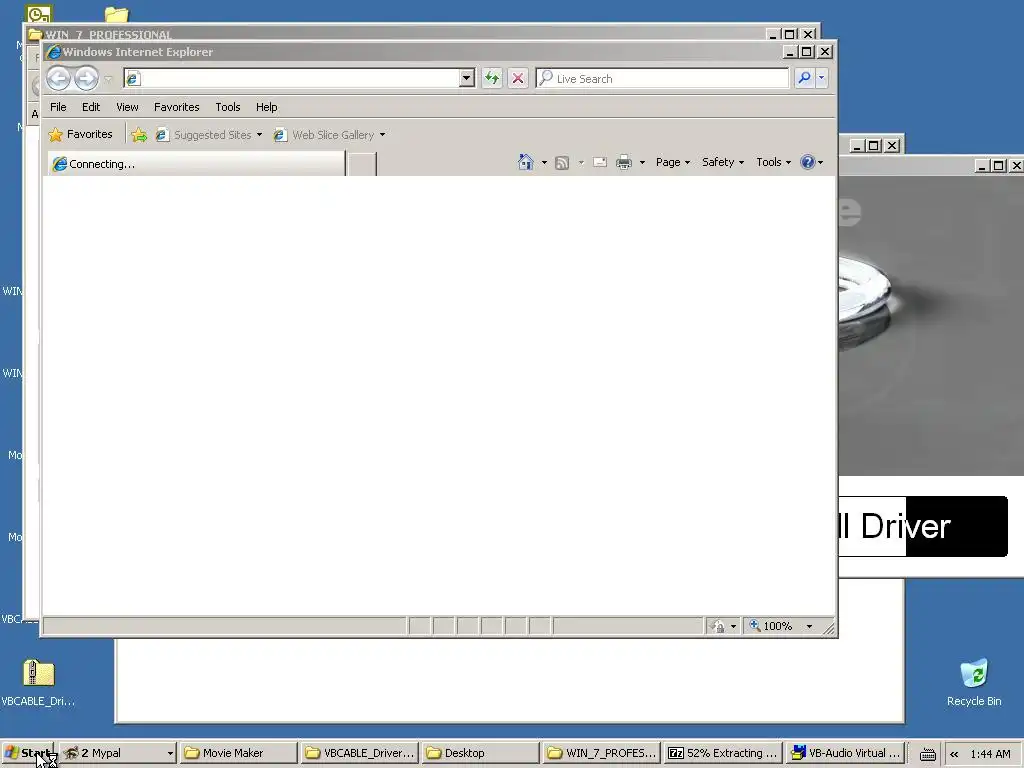Click the Zoom level 100% button
This screenshot has width=1024, height=768.
(771, 626)
